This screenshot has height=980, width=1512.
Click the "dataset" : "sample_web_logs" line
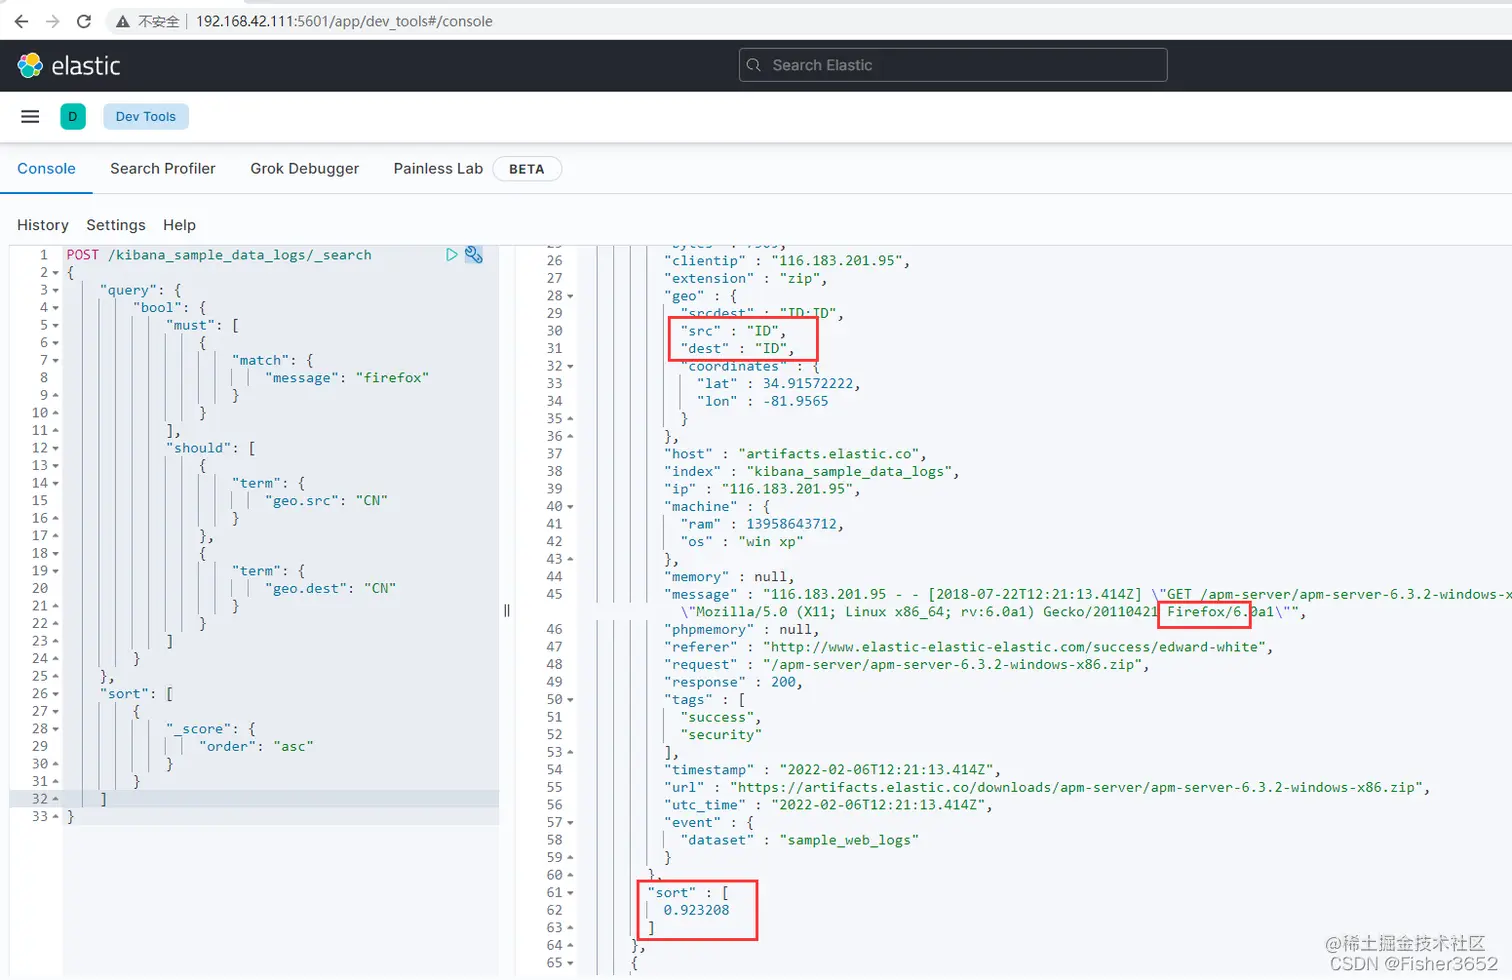799,840
